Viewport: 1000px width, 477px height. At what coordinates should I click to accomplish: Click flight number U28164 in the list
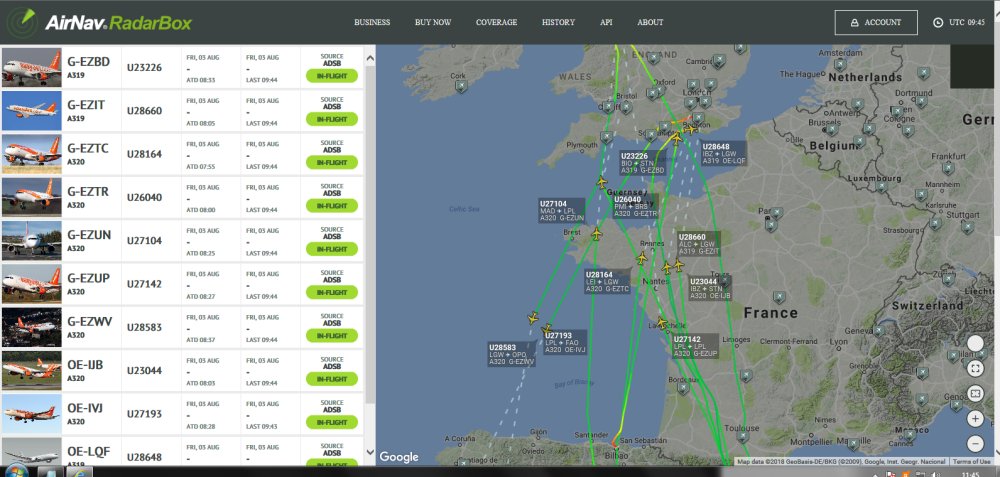click(144, 154)
